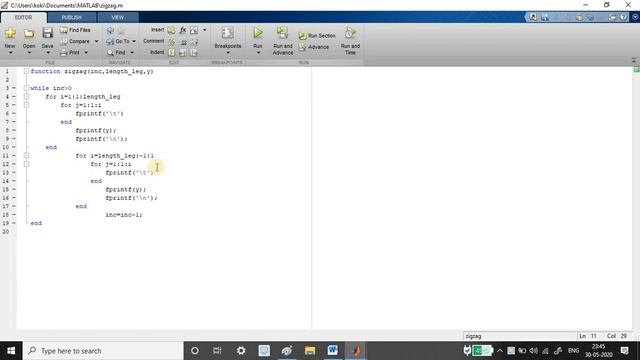
Task: Collapse the function block on line 1
Action: pyautogui.click(x=26, y=71)
